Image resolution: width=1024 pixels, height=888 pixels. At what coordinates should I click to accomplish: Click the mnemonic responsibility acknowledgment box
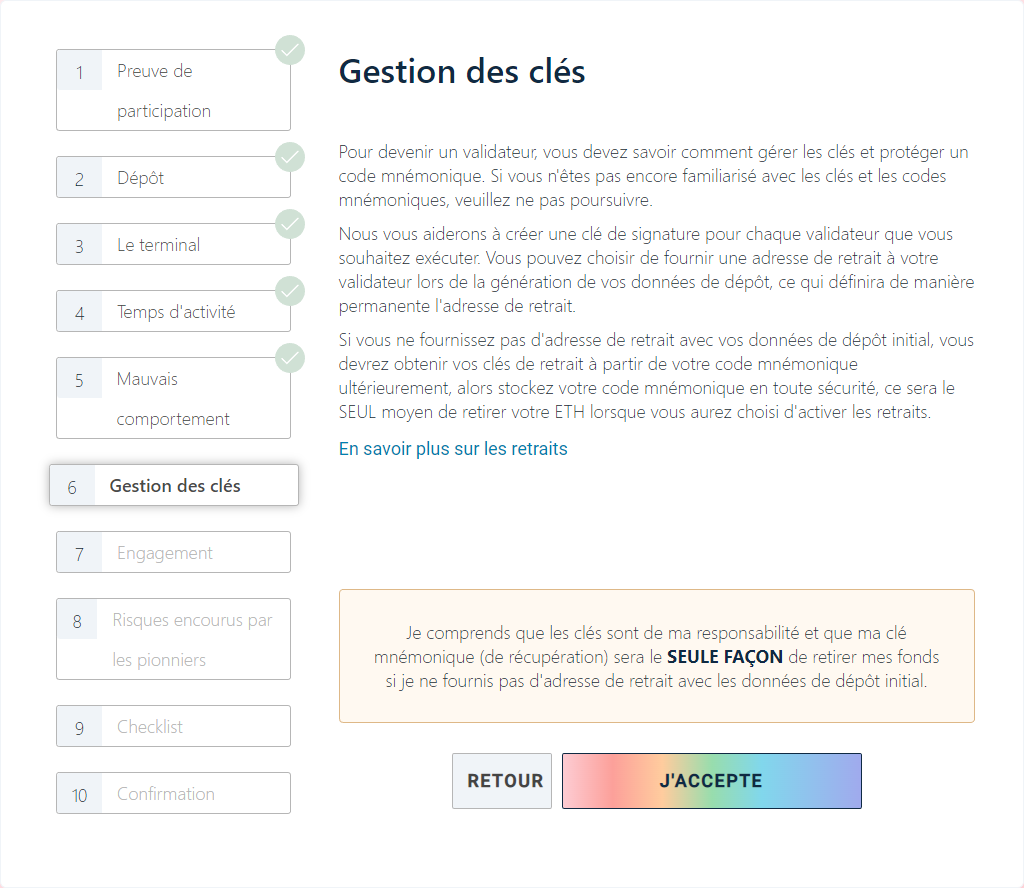point(656,656)
